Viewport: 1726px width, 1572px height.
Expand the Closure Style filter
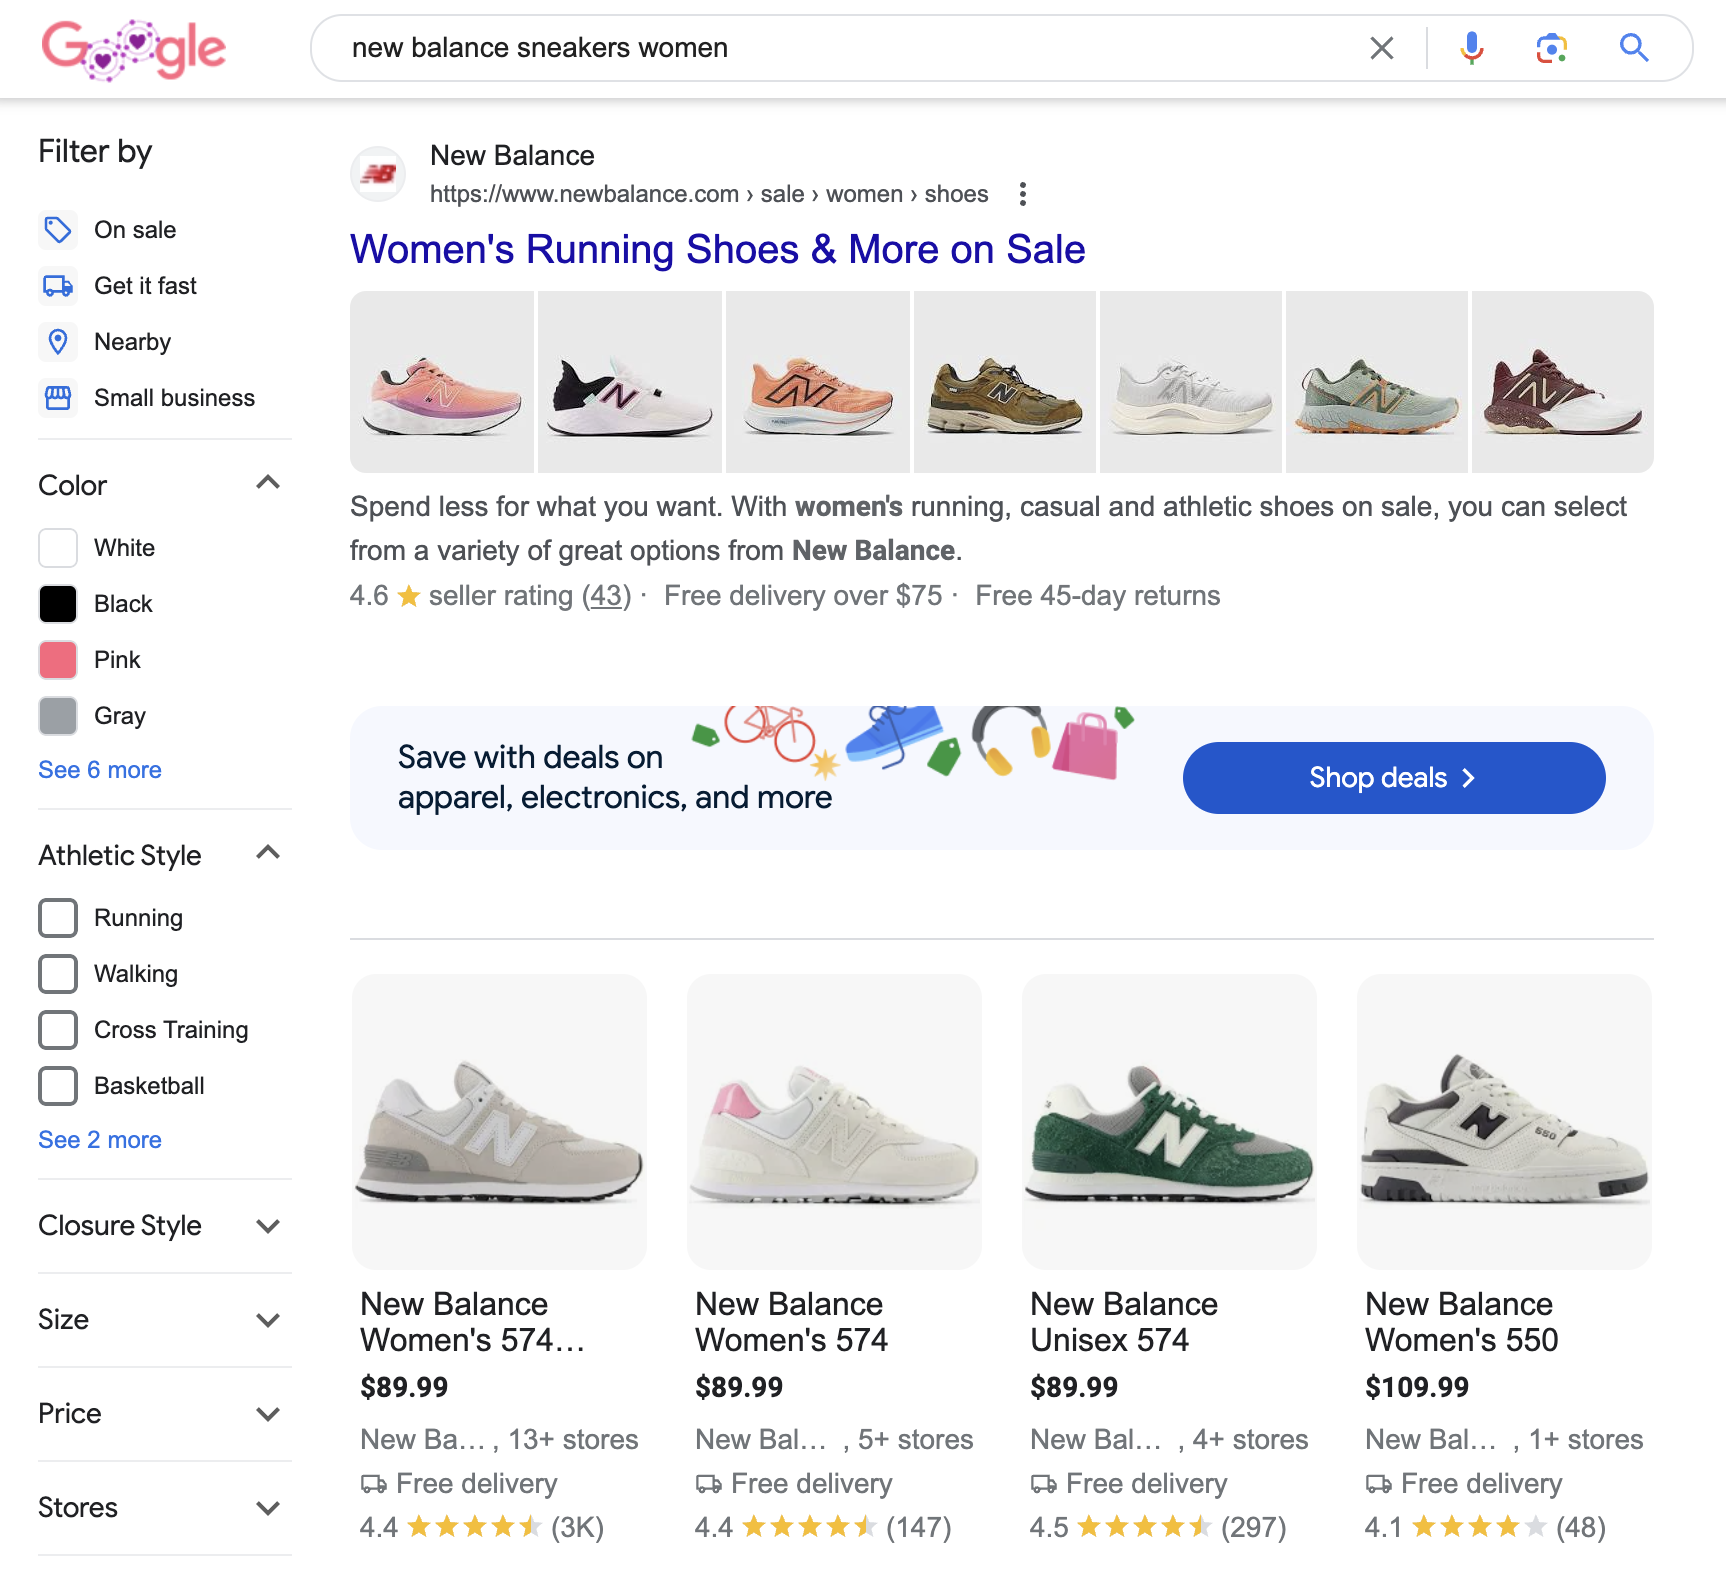(x=267, y=1226)
